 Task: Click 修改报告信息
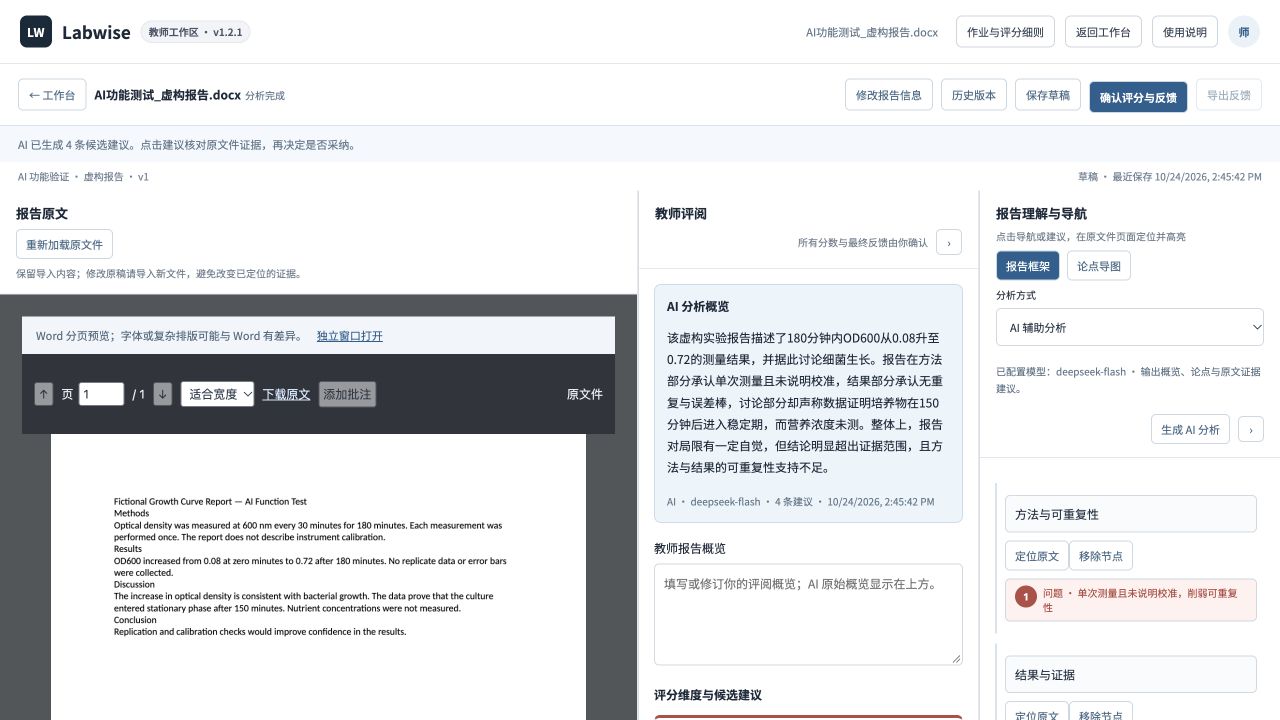(889, 95)
